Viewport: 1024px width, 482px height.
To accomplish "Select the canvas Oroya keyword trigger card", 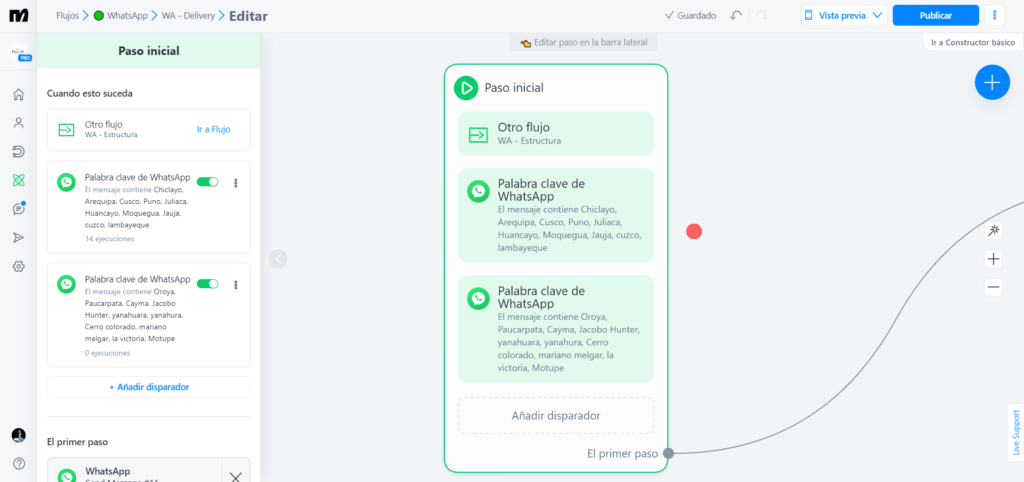I will (x=556, y=329).
